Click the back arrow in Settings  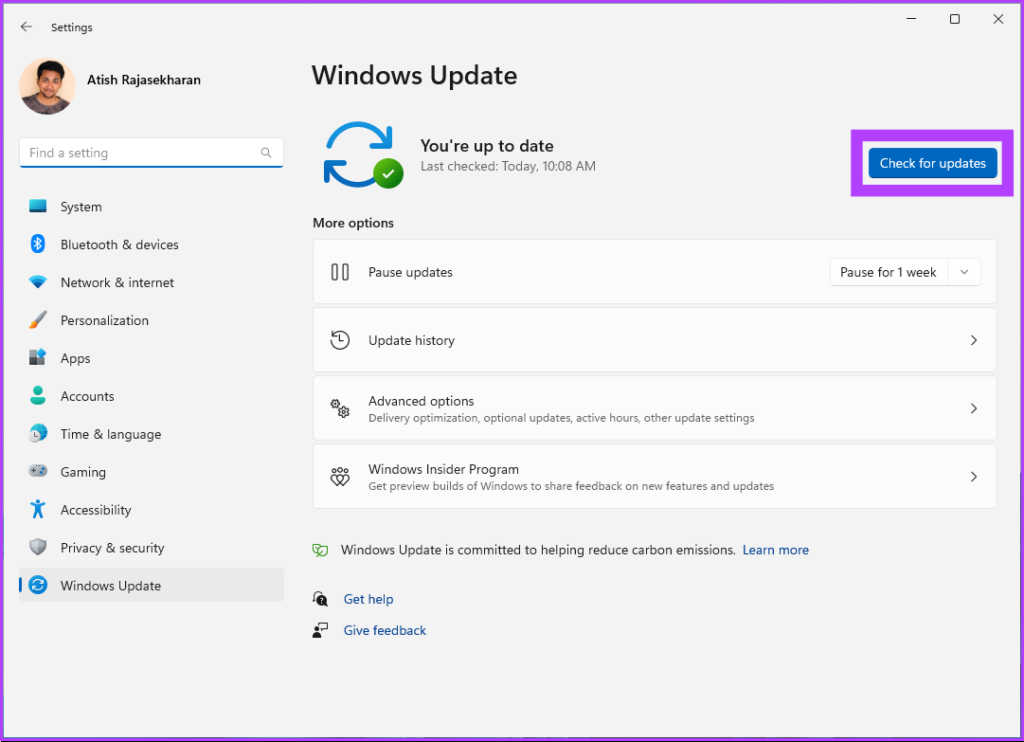[26, 27]
